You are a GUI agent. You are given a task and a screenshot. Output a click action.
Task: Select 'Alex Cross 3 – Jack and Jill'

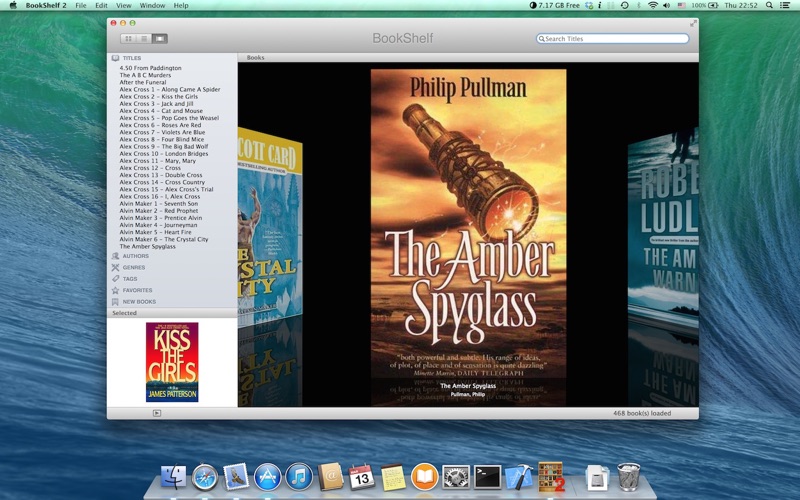click(156, 104)
